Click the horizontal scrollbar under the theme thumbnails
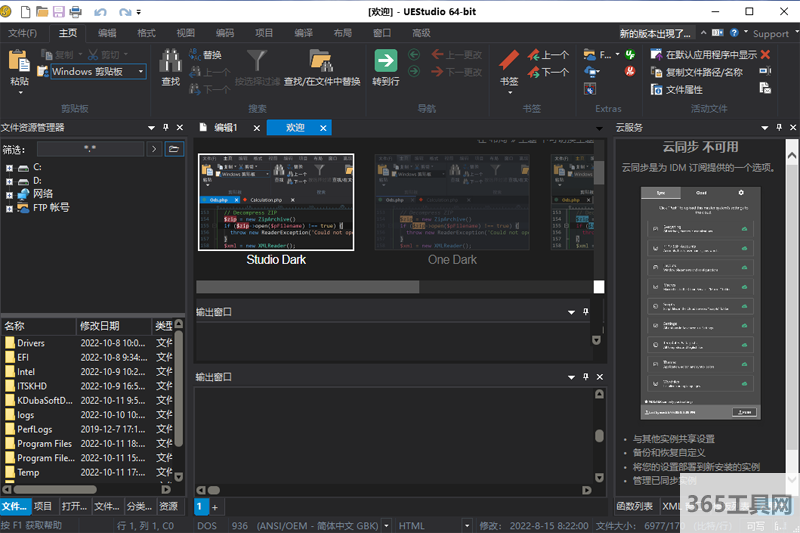The width and height of the screenshot is (800, 533). coord(307,287)
